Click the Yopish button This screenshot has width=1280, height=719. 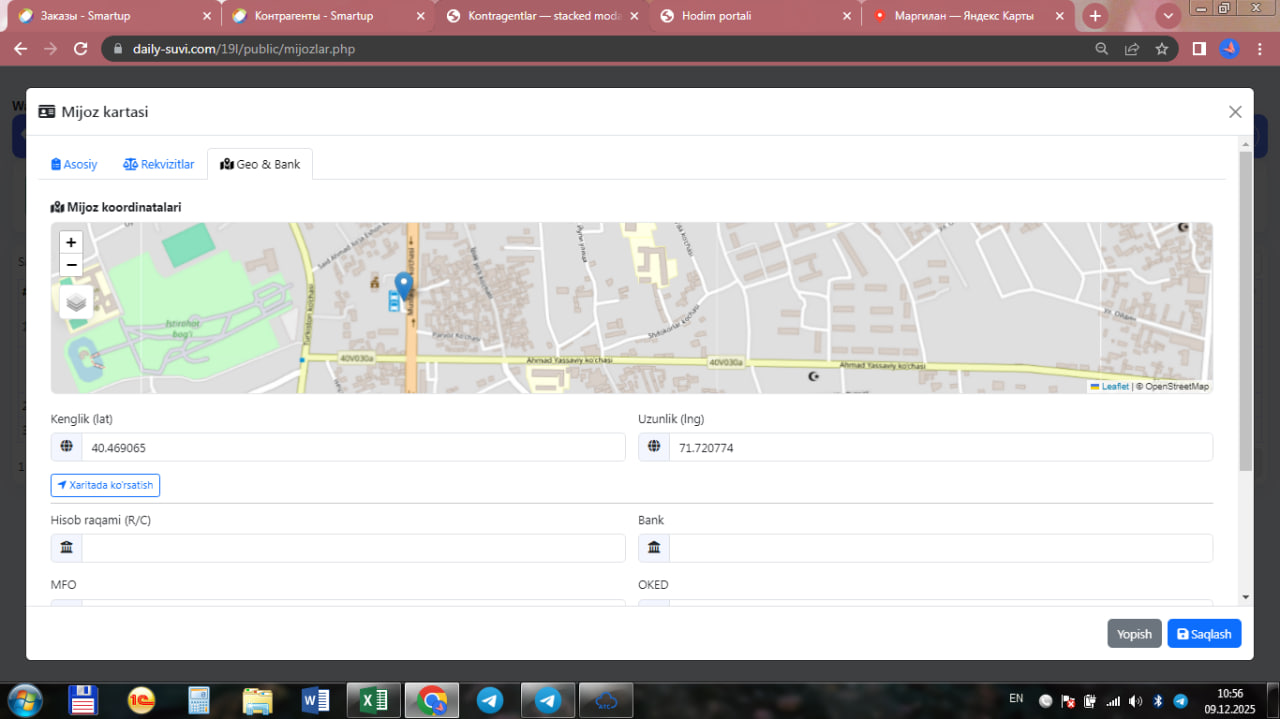pos(1134,634)
